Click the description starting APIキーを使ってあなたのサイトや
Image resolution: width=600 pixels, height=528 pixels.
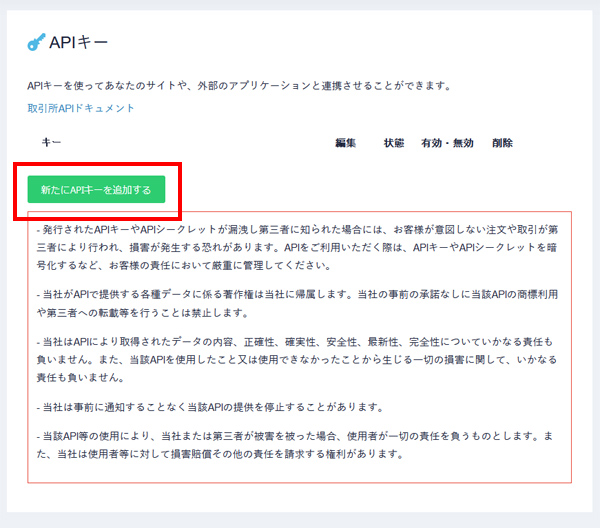[240, 85]
